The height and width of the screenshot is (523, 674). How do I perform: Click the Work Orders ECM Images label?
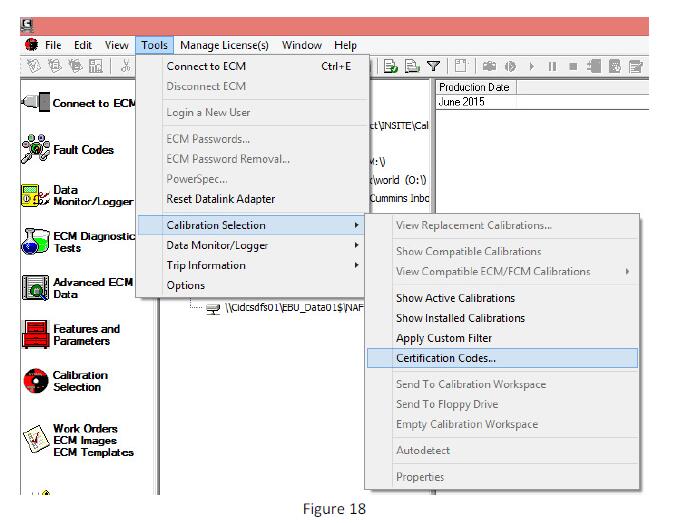pyautogui.click(x=93, y=440)
